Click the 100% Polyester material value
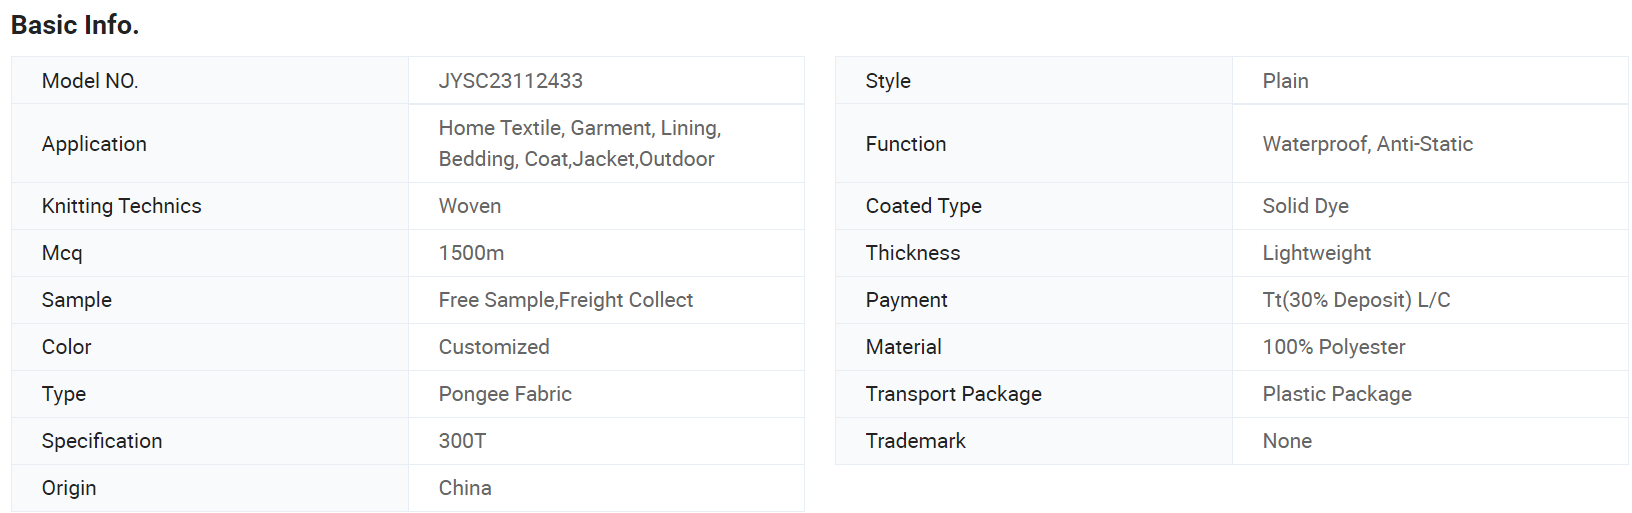1632x513 pixels. (1333, 347)
